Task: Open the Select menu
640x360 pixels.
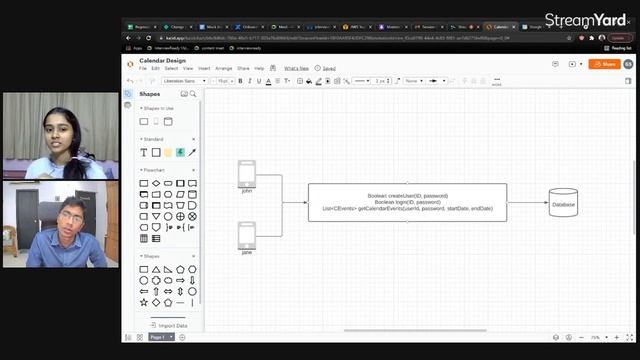Action: (x=171, y=69)
